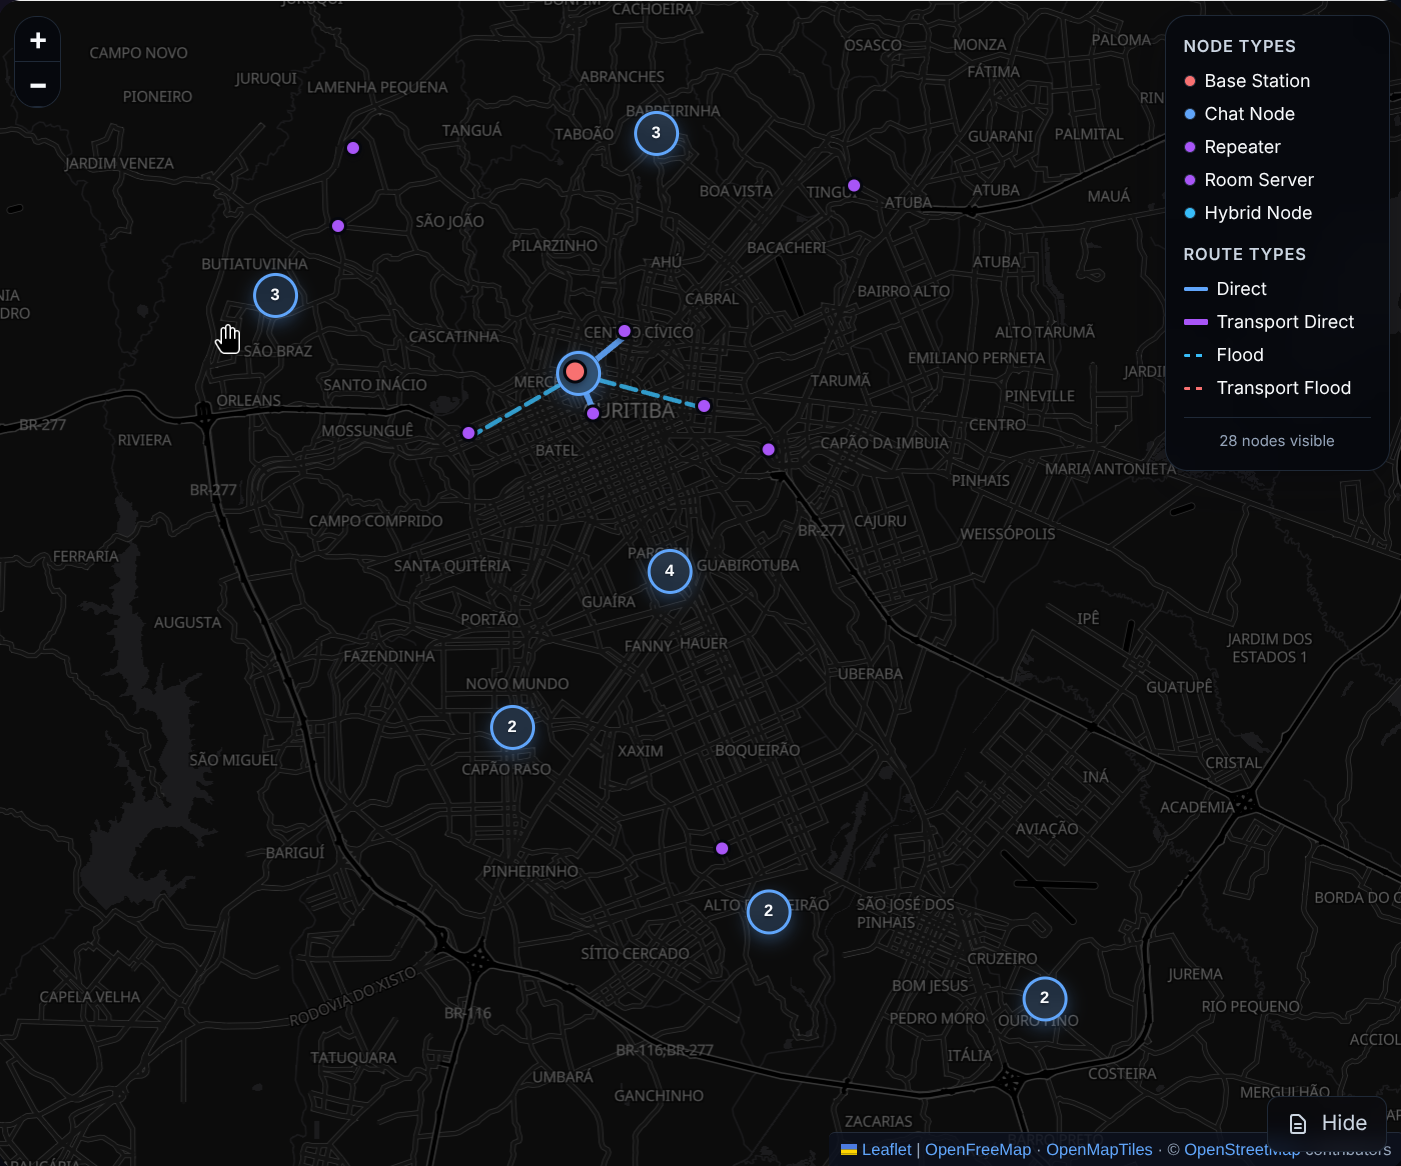Open the 3-node cluster near Butiatuvinha

[x=275, y=295]
